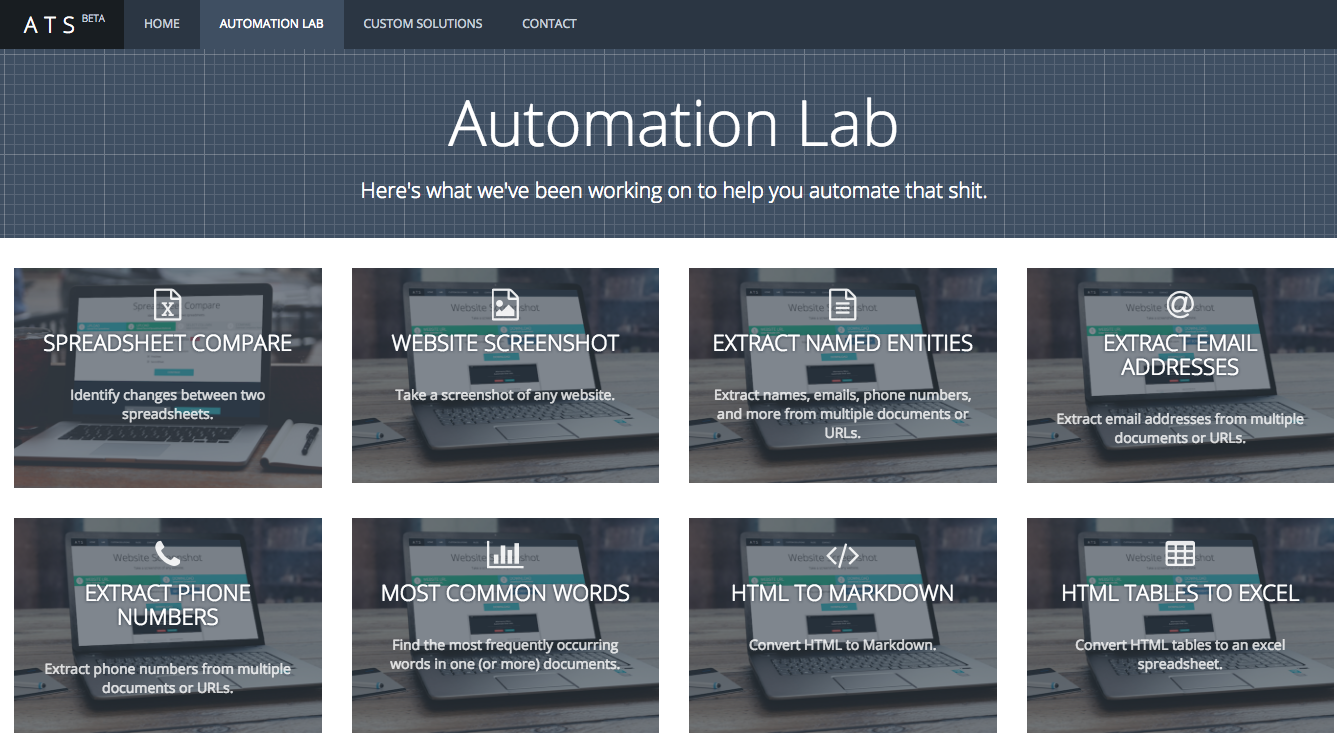The width and height of the screenshot is (1337, 749).
Task: Click the 'Here's what we've been working on' subtitle
Action: pos(674,190)
